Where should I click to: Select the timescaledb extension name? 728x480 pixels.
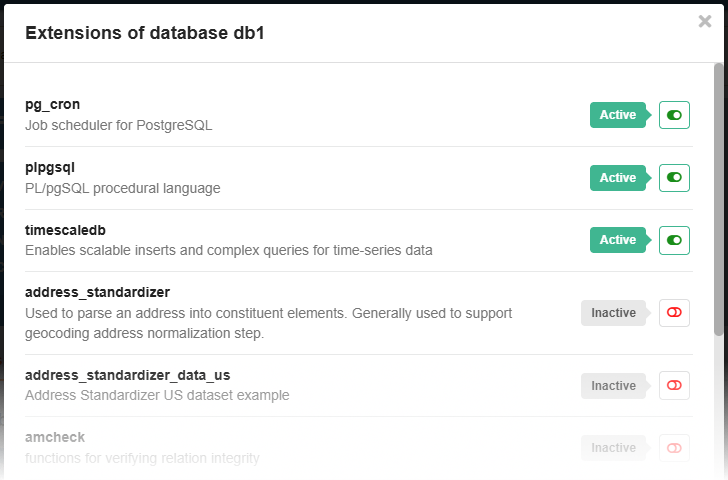(x=65, y=230)
